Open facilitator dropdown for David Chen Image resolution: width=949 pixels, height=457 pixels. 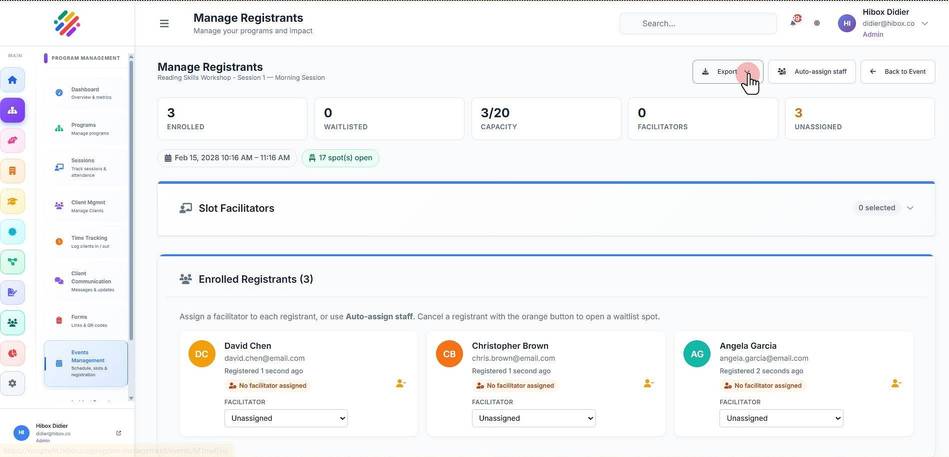pos(286,418)
